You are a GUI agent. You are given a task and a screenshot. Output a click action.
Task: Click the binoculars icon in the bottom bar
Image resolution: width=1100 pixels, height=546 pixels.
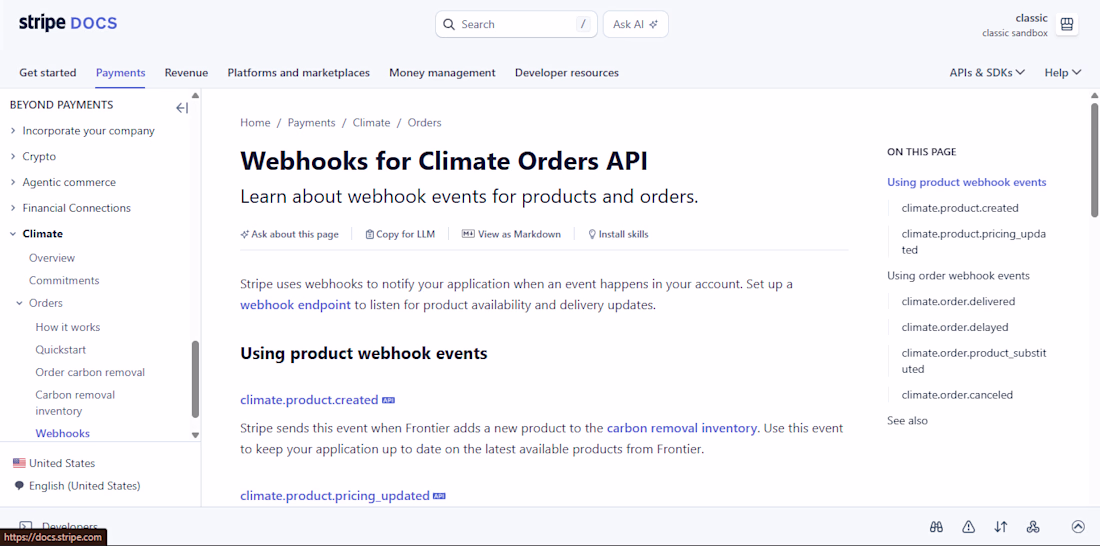click(x=936, y=526)
